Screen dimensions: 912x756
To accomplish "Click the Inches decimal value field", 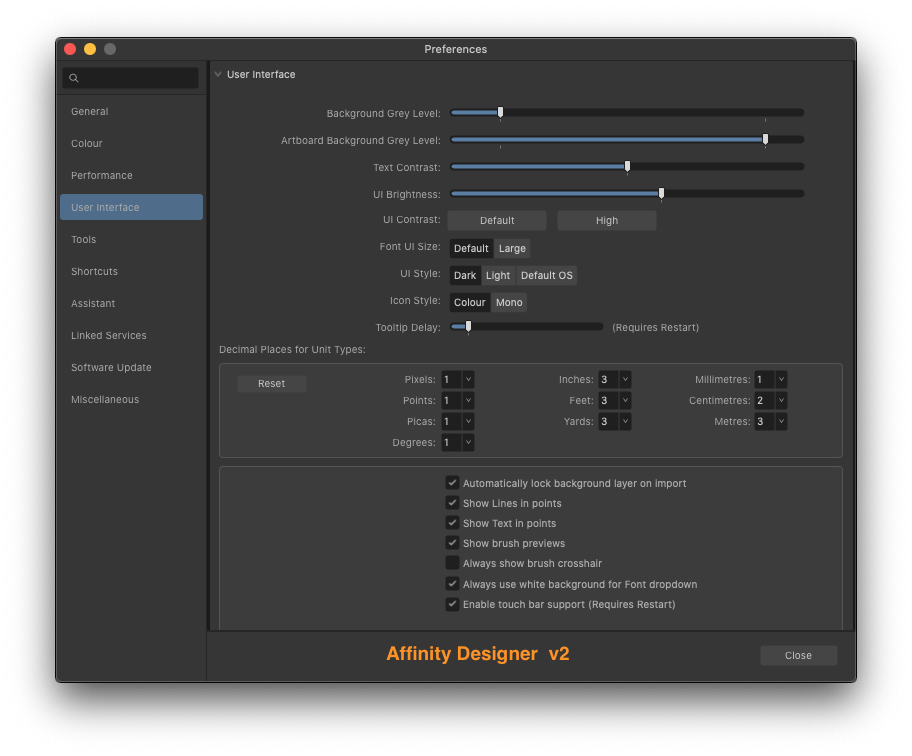I will coord(608,379).
